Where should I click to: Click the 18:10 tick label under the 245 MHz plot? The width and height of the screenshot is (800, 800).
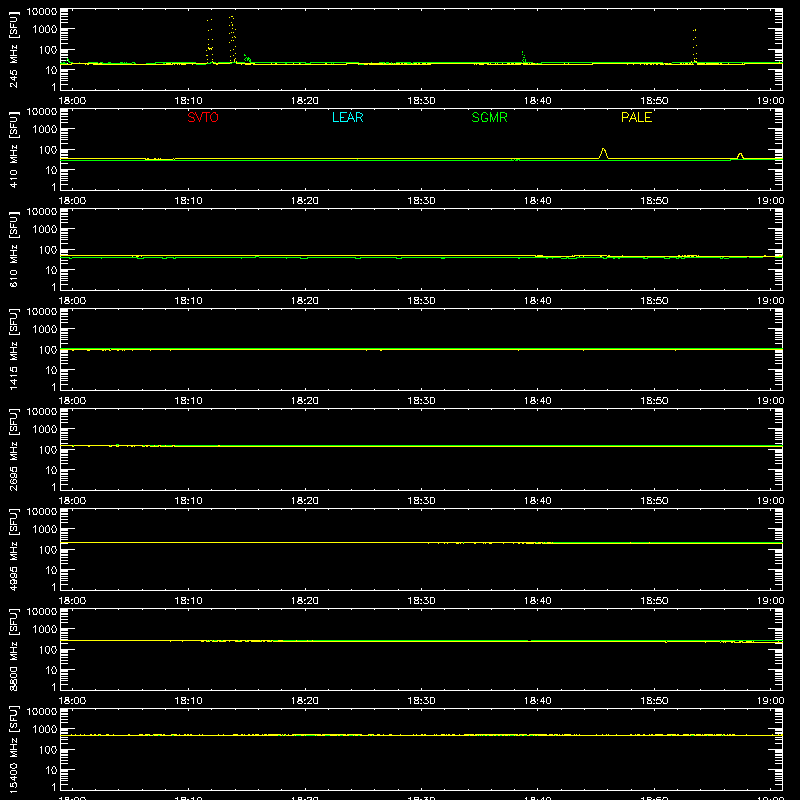pyautogui.click(x=189, y=101)
